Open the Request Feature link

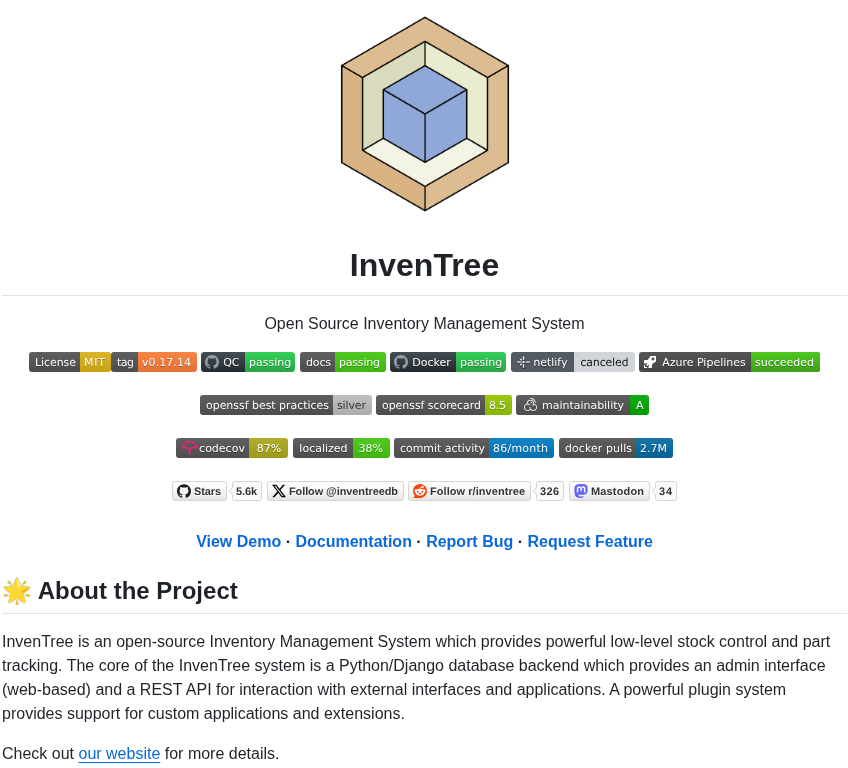click(590, 541)
